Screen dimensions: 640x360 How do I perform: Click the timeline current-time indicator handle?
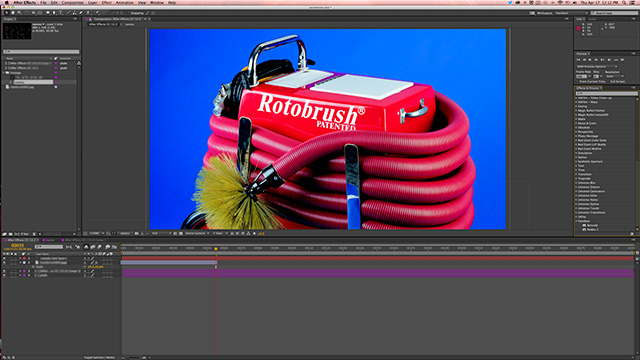(x=216, y=249)
